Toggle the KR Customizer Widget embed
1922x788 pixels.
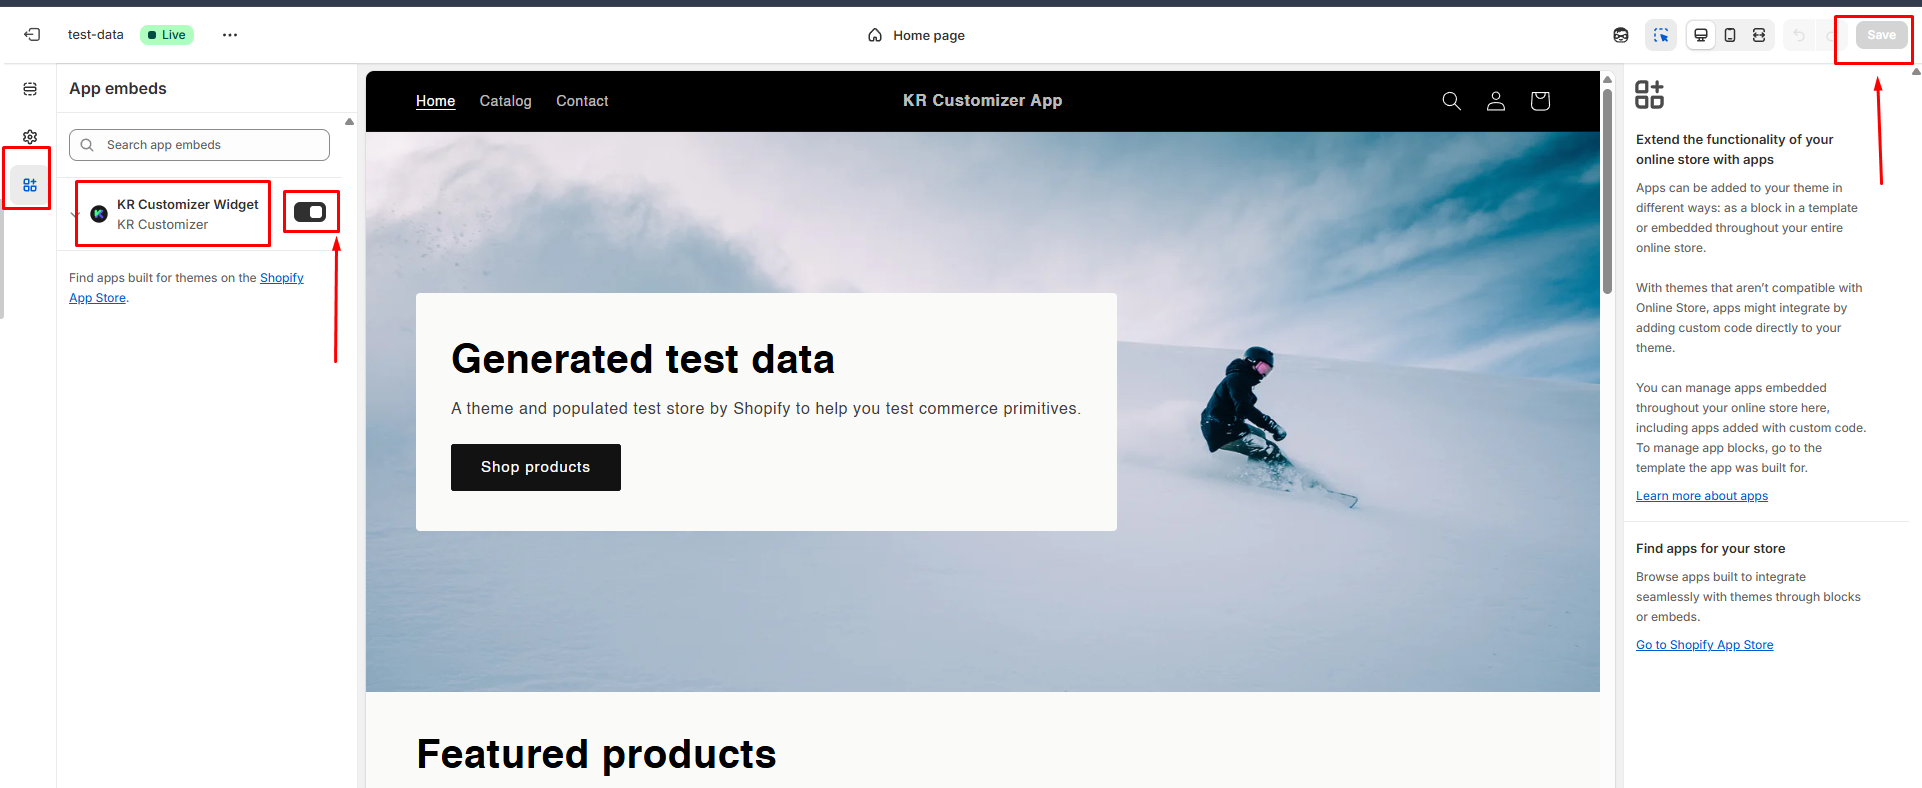click(310, 212)
